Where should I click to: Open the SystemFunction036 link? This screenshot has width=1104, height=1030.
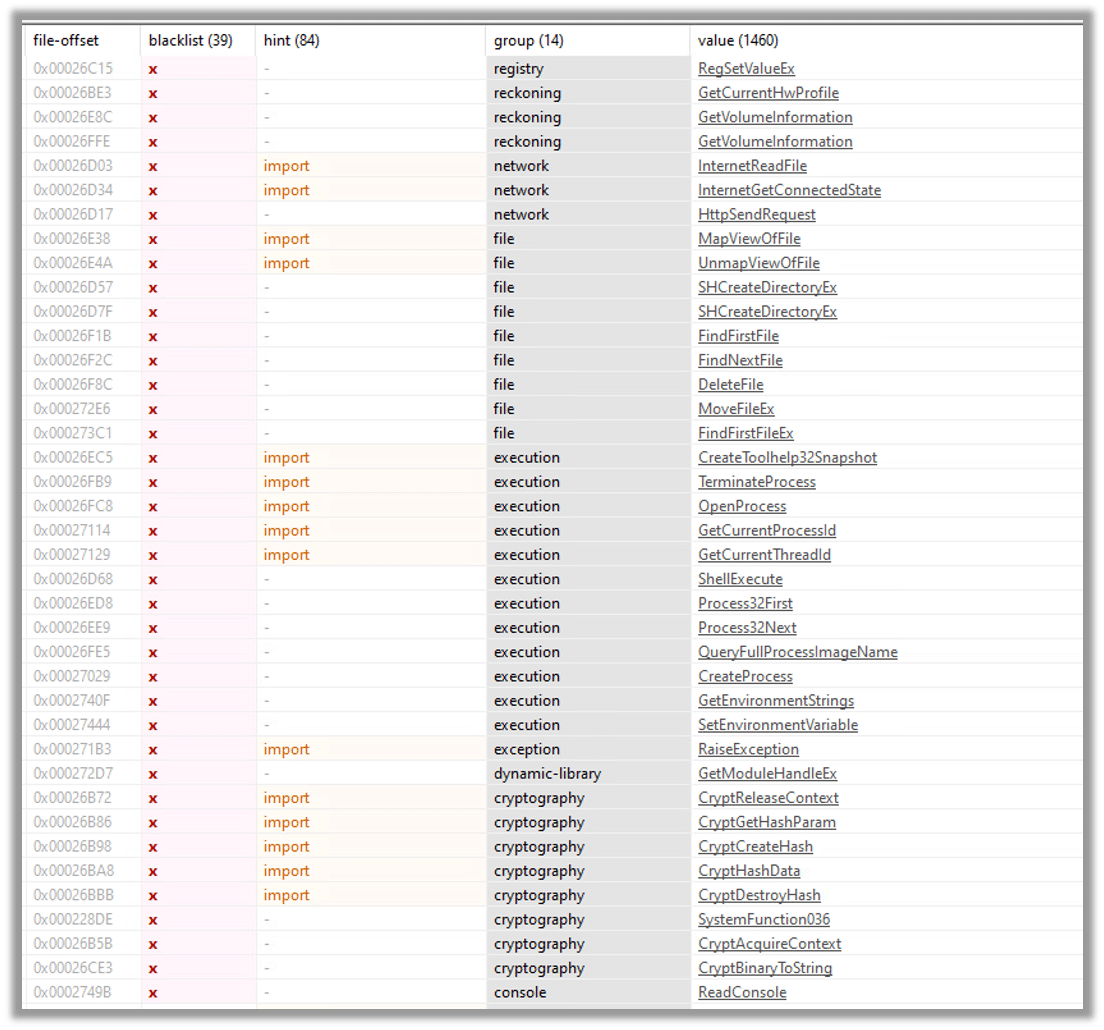[764, 919]
